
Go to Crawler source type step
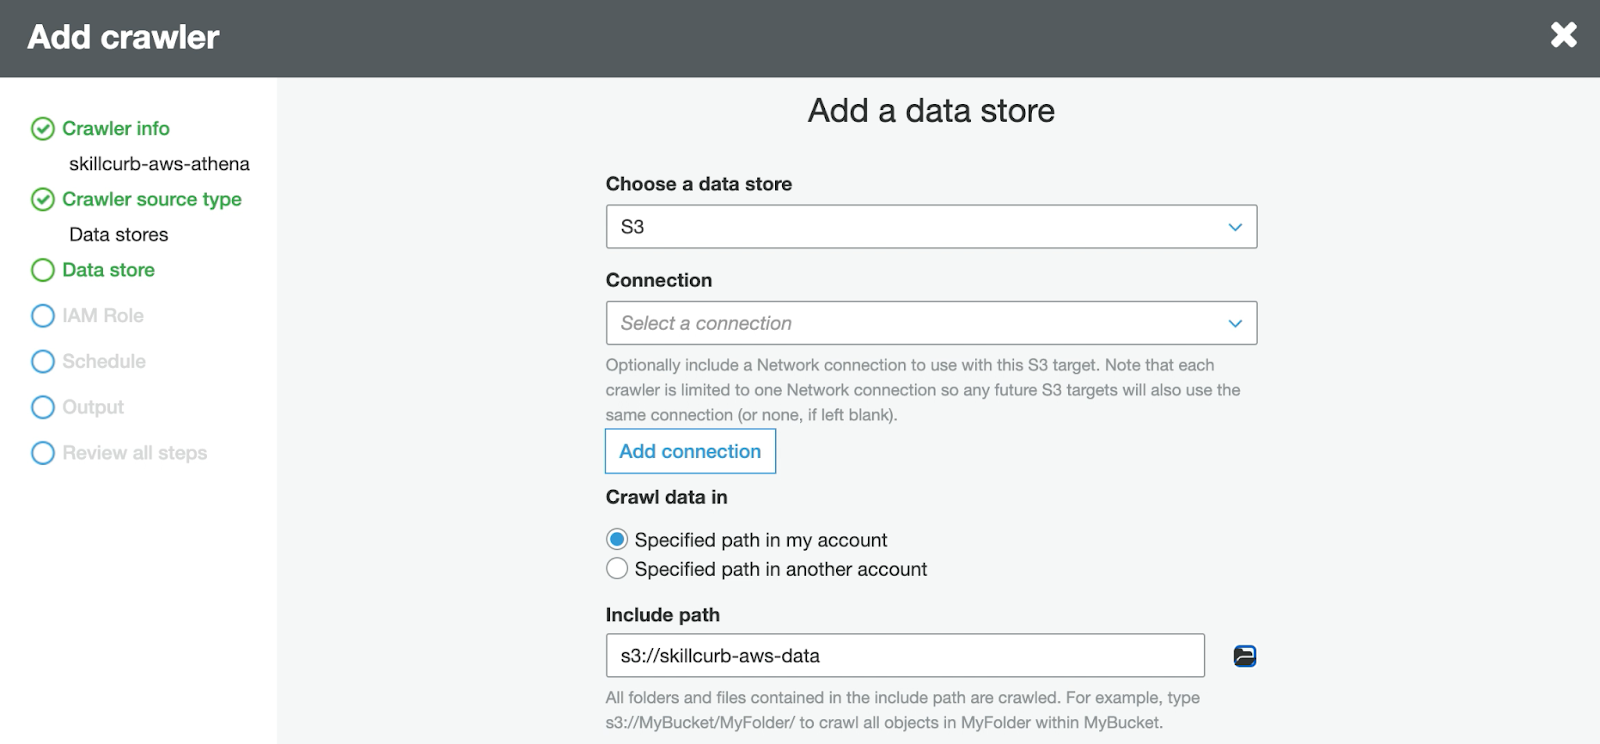coord(152,200)
